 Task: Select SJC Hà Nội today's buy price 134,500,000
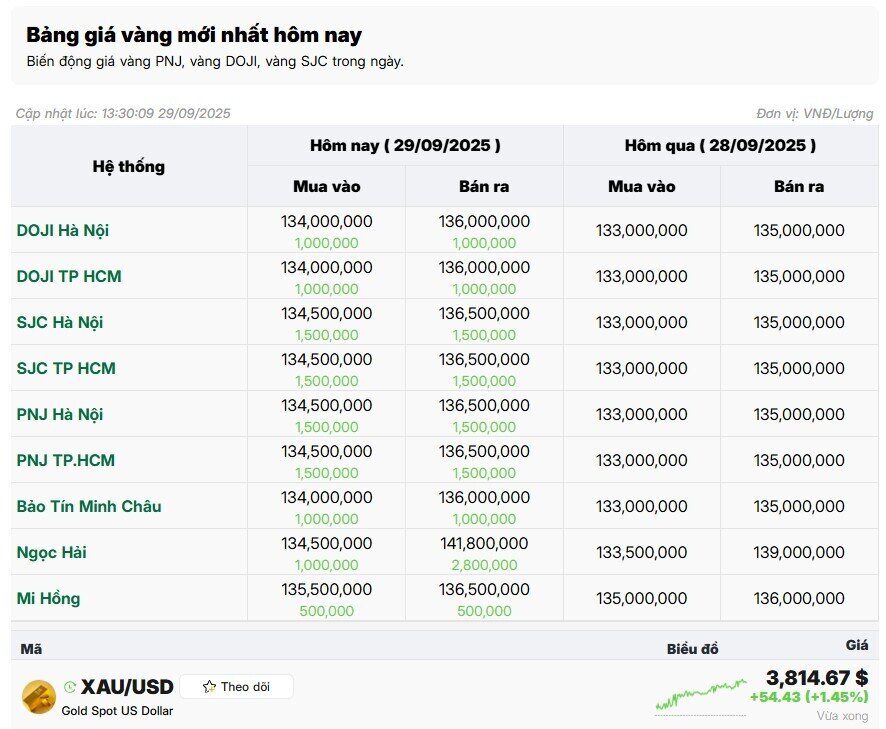pyautogui.click(x=327, y=314)
